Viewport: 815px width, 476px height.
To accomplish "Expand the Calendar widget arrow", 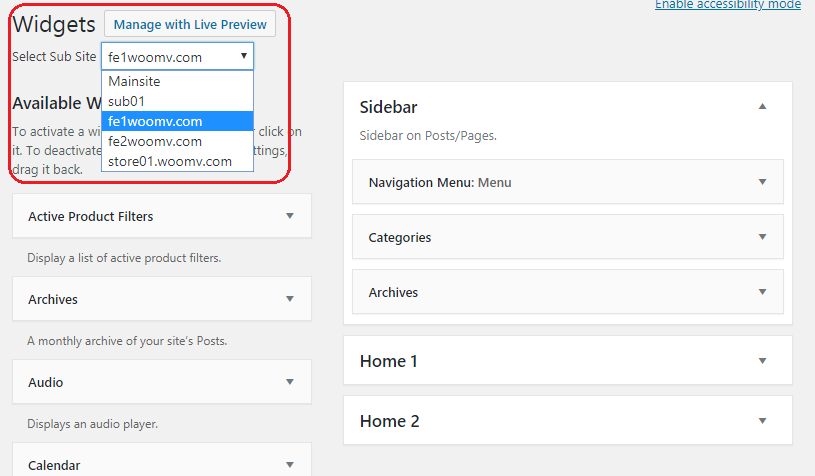I will 290,465.
